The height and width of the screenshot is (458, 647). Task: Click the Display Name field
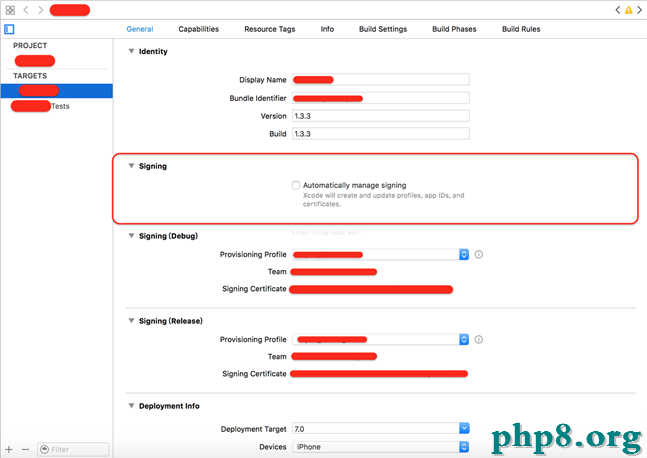pyautogui.click(x=381, y=80)
